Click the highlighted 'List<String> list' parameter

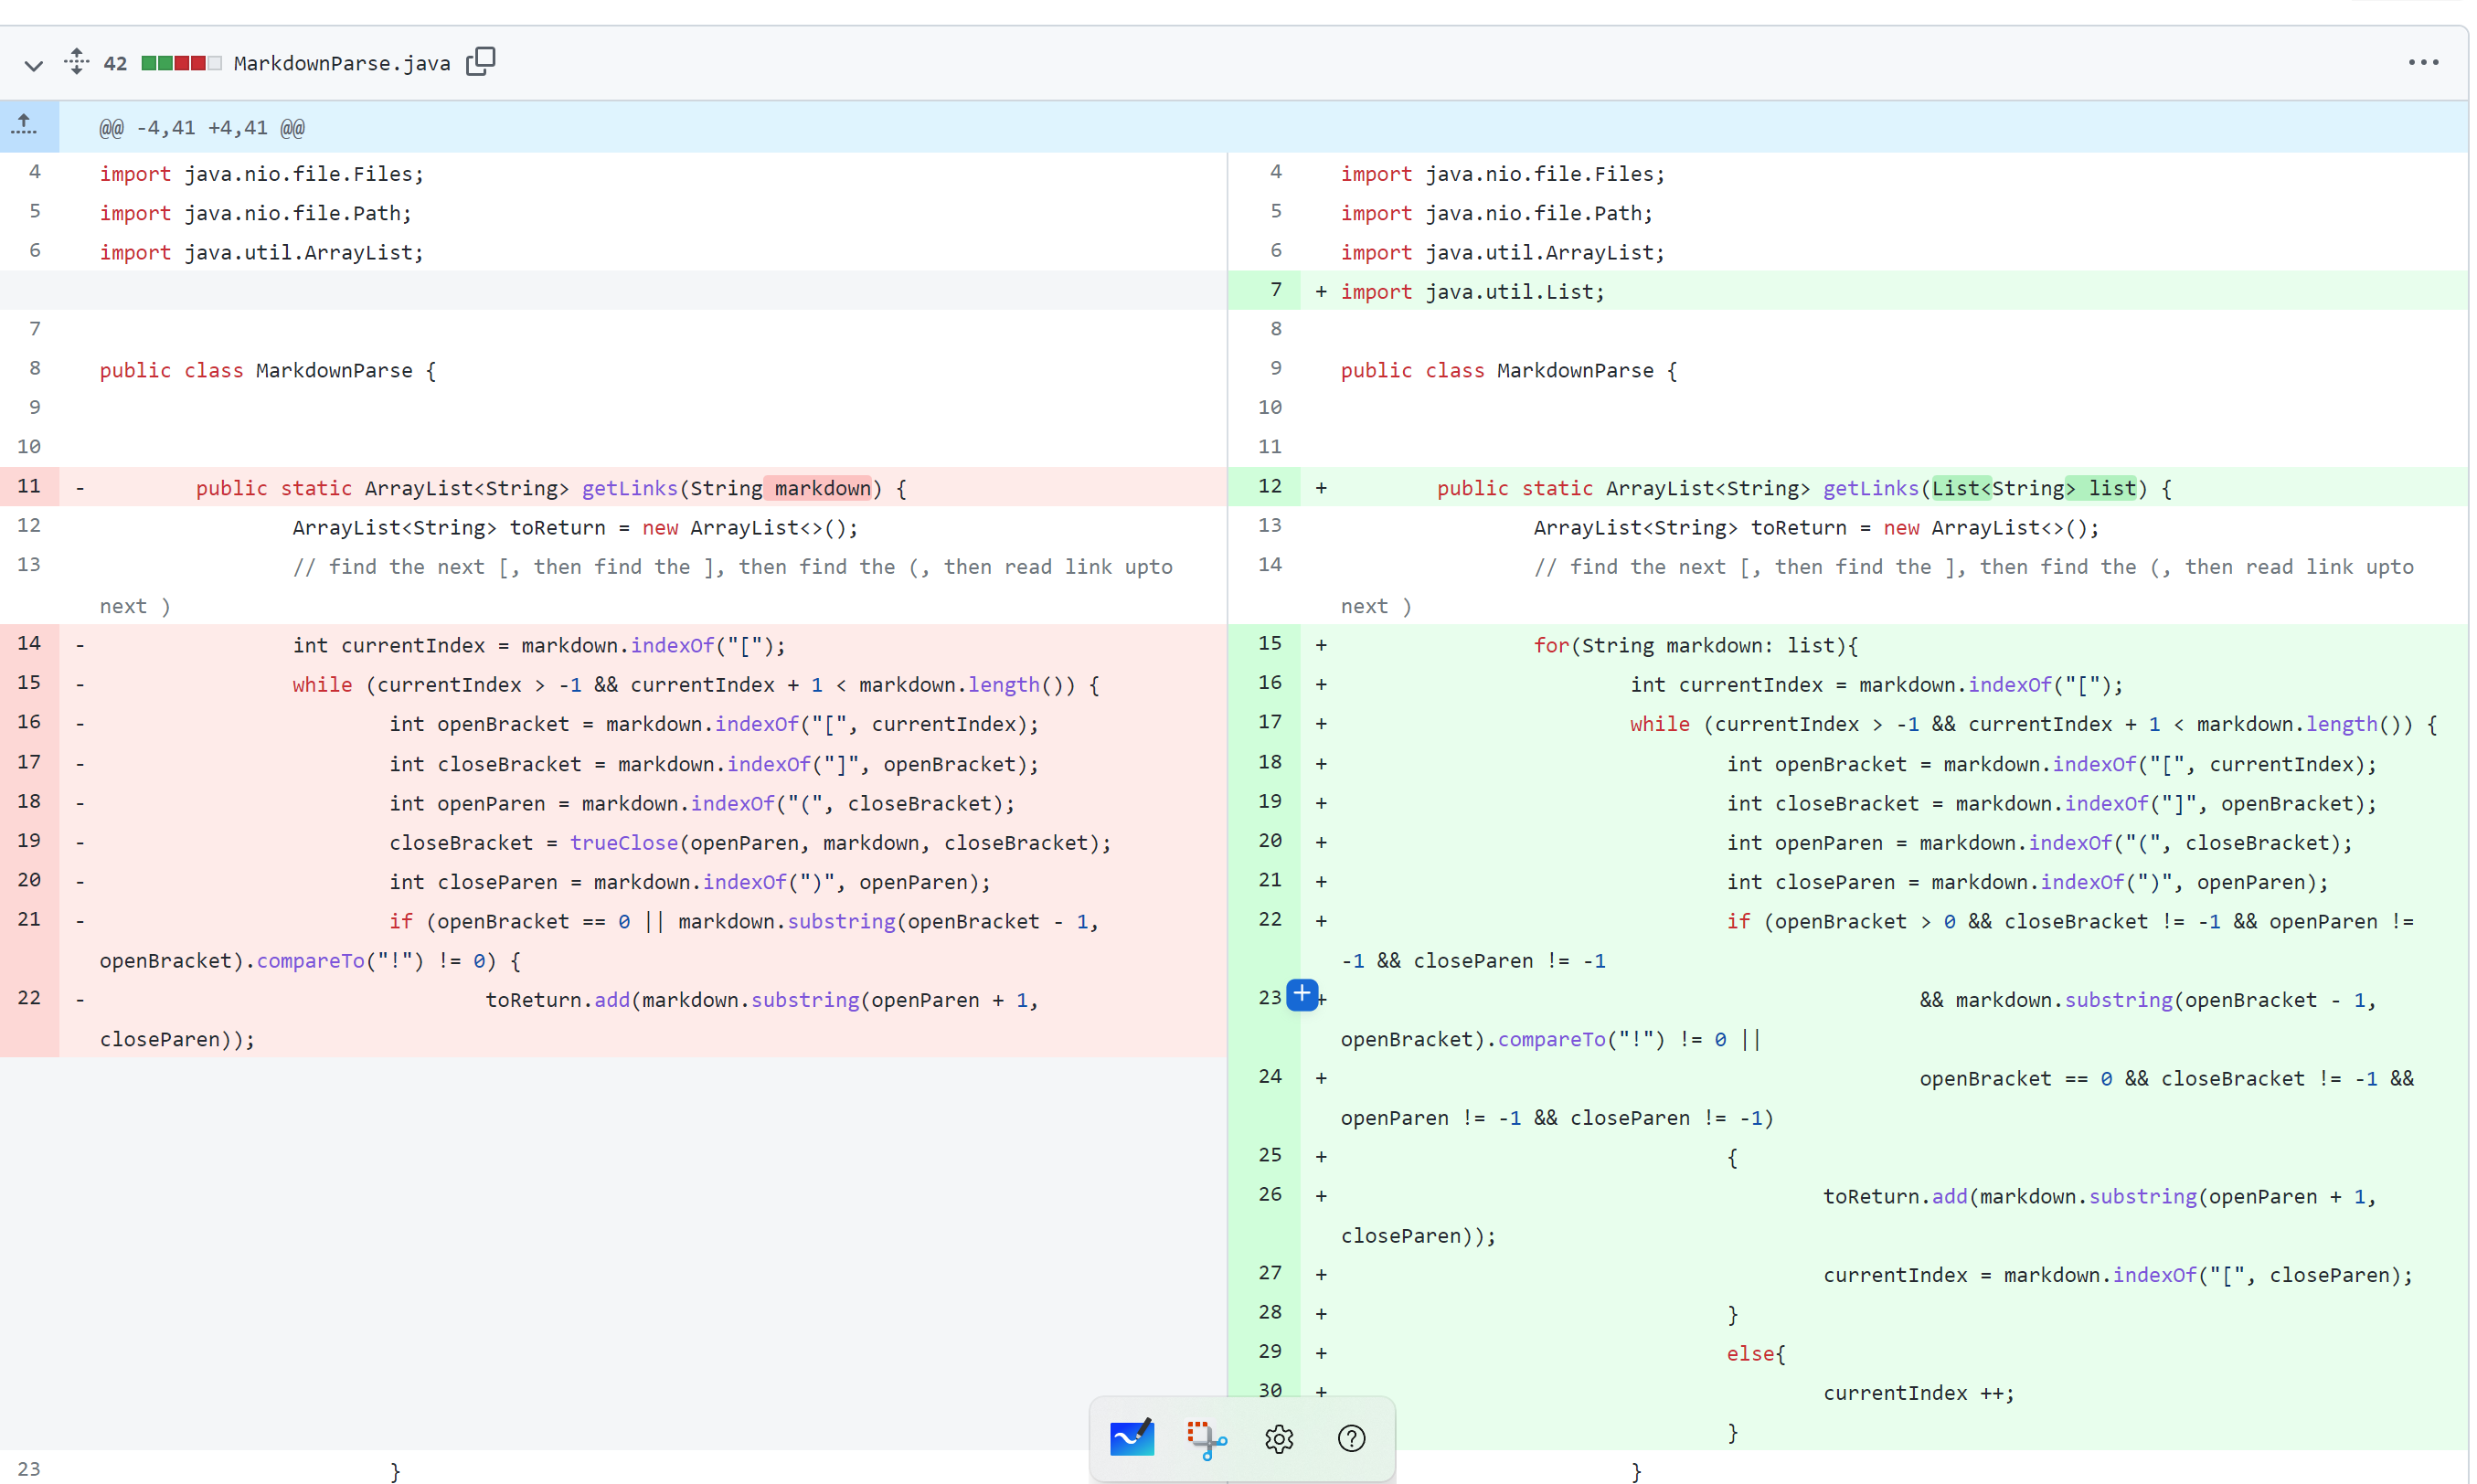[x=2034, y=488]
